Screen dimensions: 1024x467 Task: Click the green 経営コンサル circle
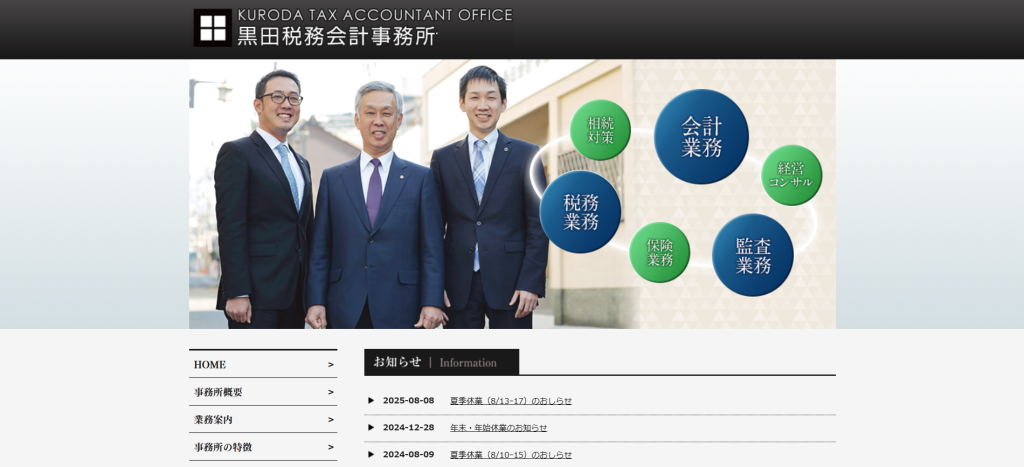791,175
